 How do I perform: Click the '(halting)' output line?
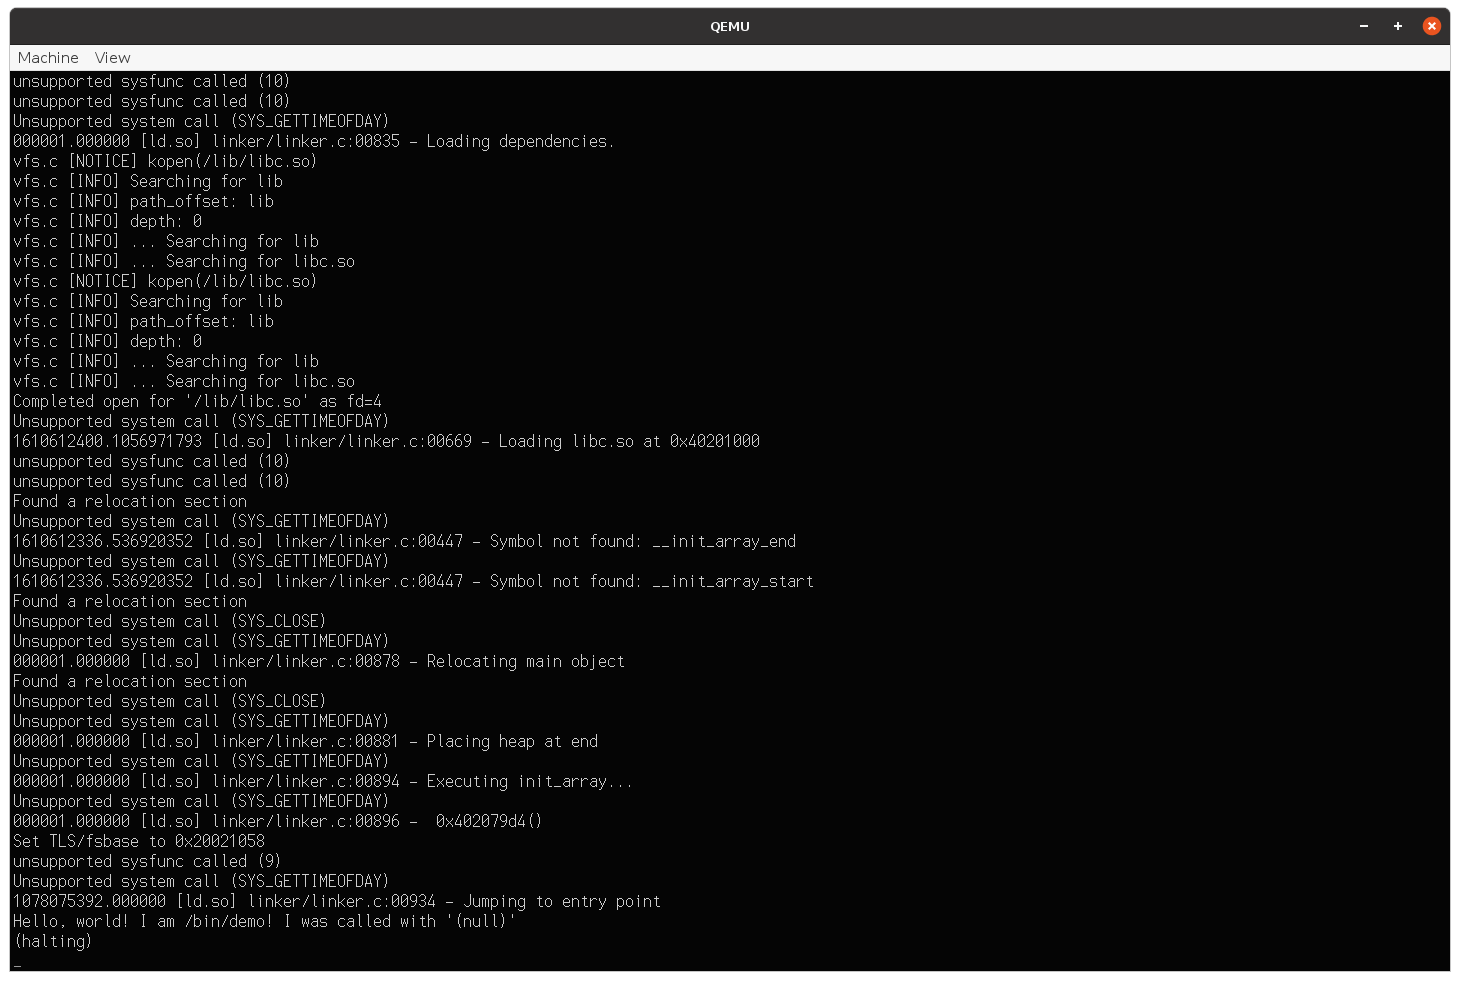click(53, 941)
